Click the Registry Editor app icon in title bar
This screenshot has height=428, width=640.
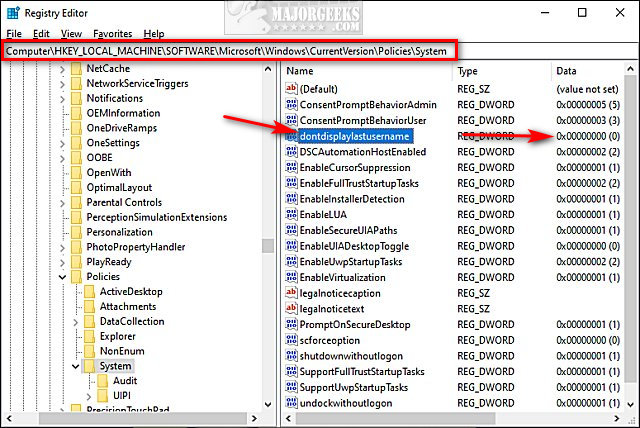coord(13,13)
